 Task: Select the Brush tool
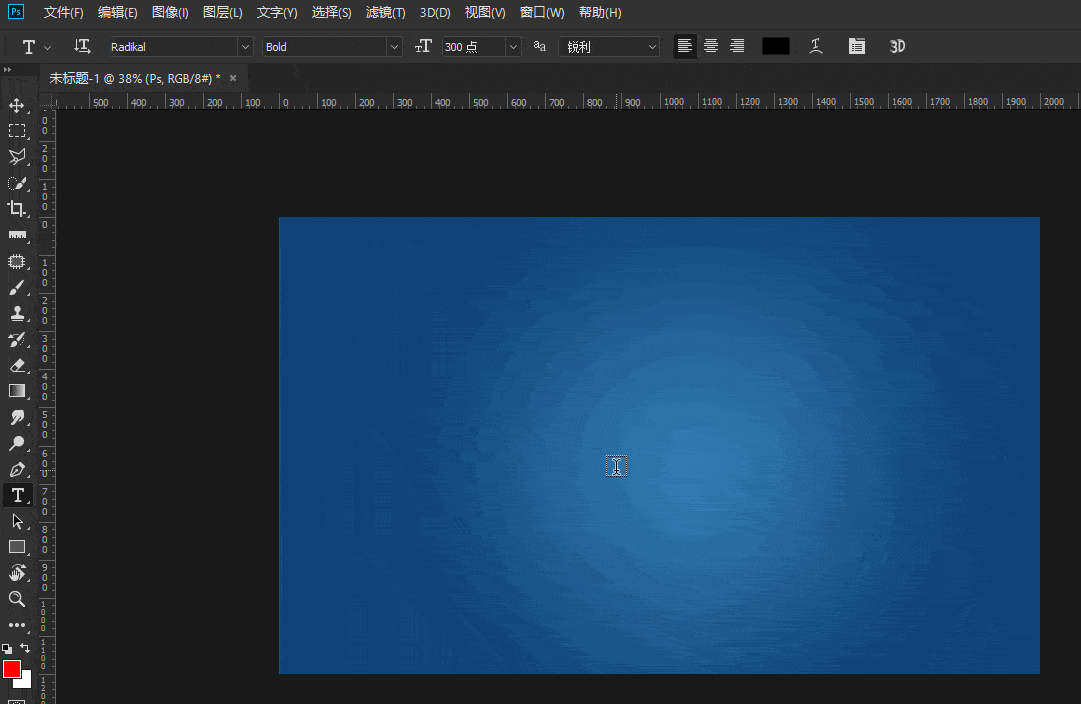17,288
